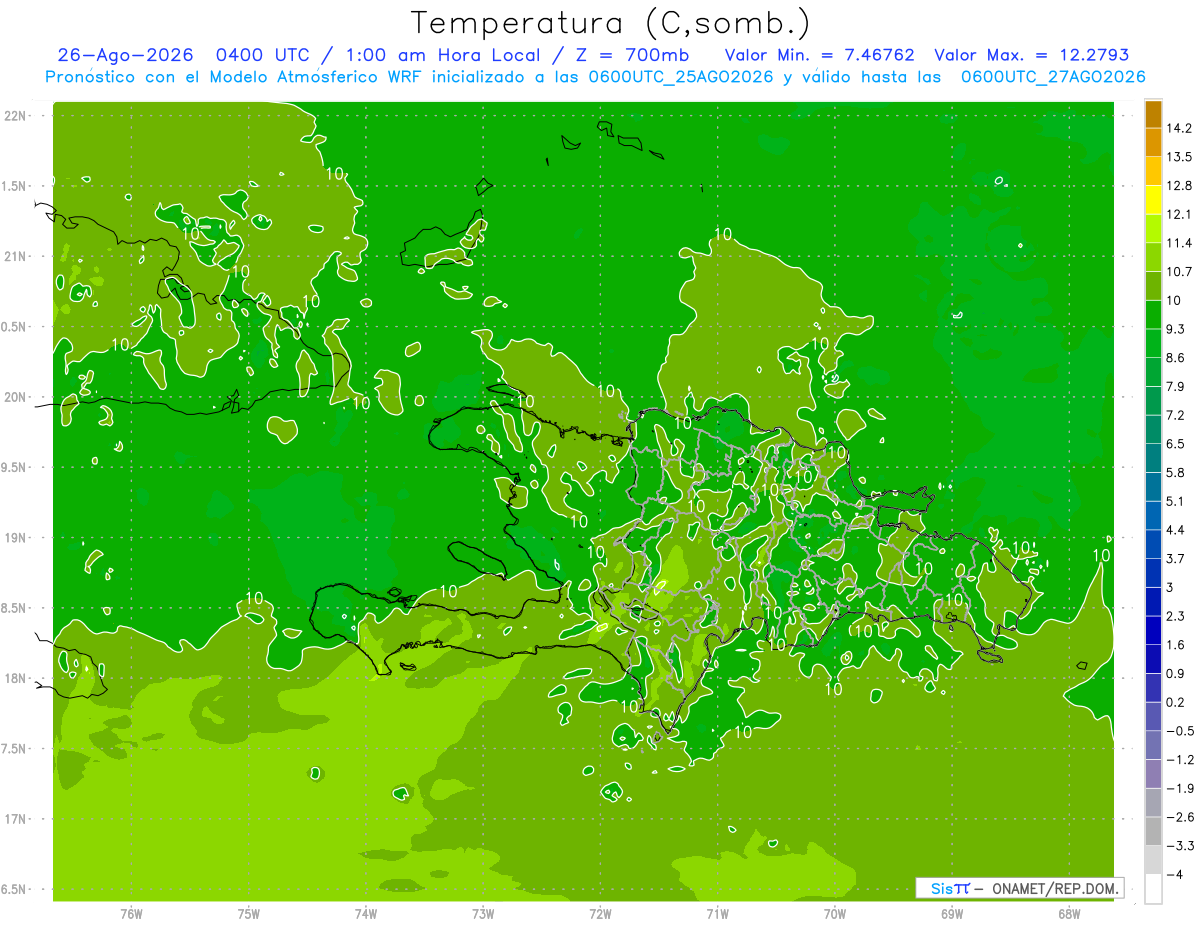Viewport: 1200px width, 927px height.
Task: Click '1:00 am Hora Local' text
Action: pos(443,55)
